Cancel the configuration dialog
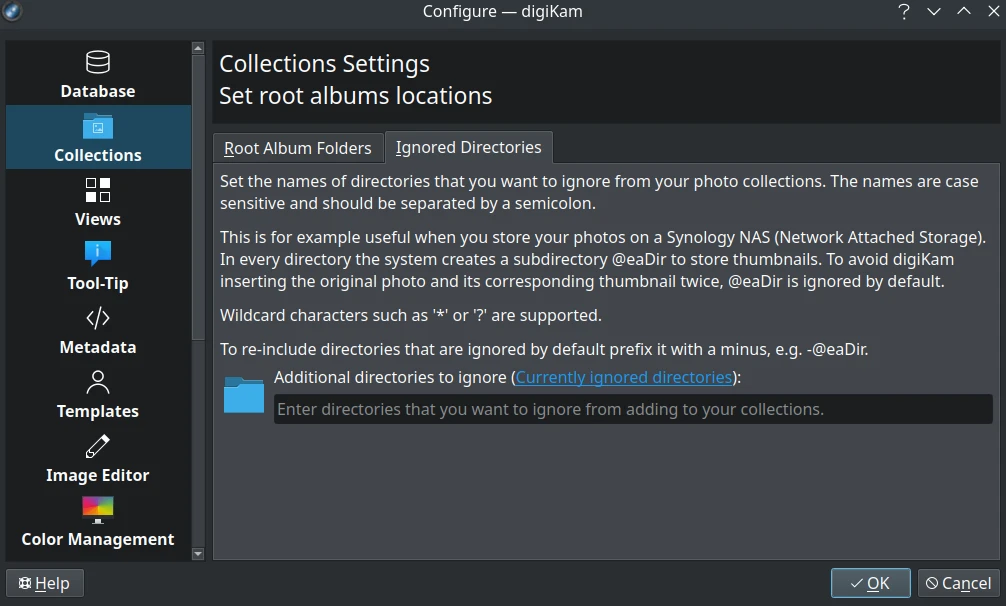 tap(958, 583)
